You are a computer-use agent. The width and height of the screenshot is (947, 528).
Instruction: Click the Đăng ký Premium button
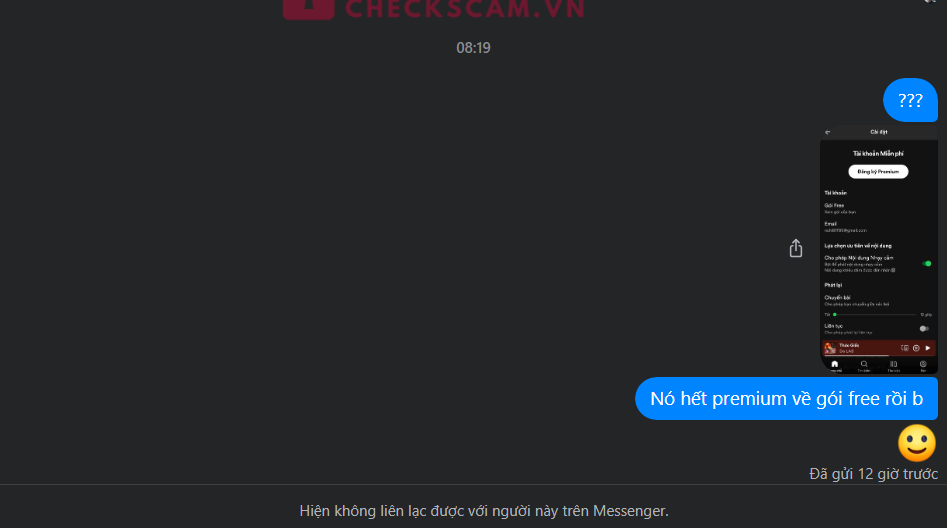pyautogui.click(x=878, y=172)
